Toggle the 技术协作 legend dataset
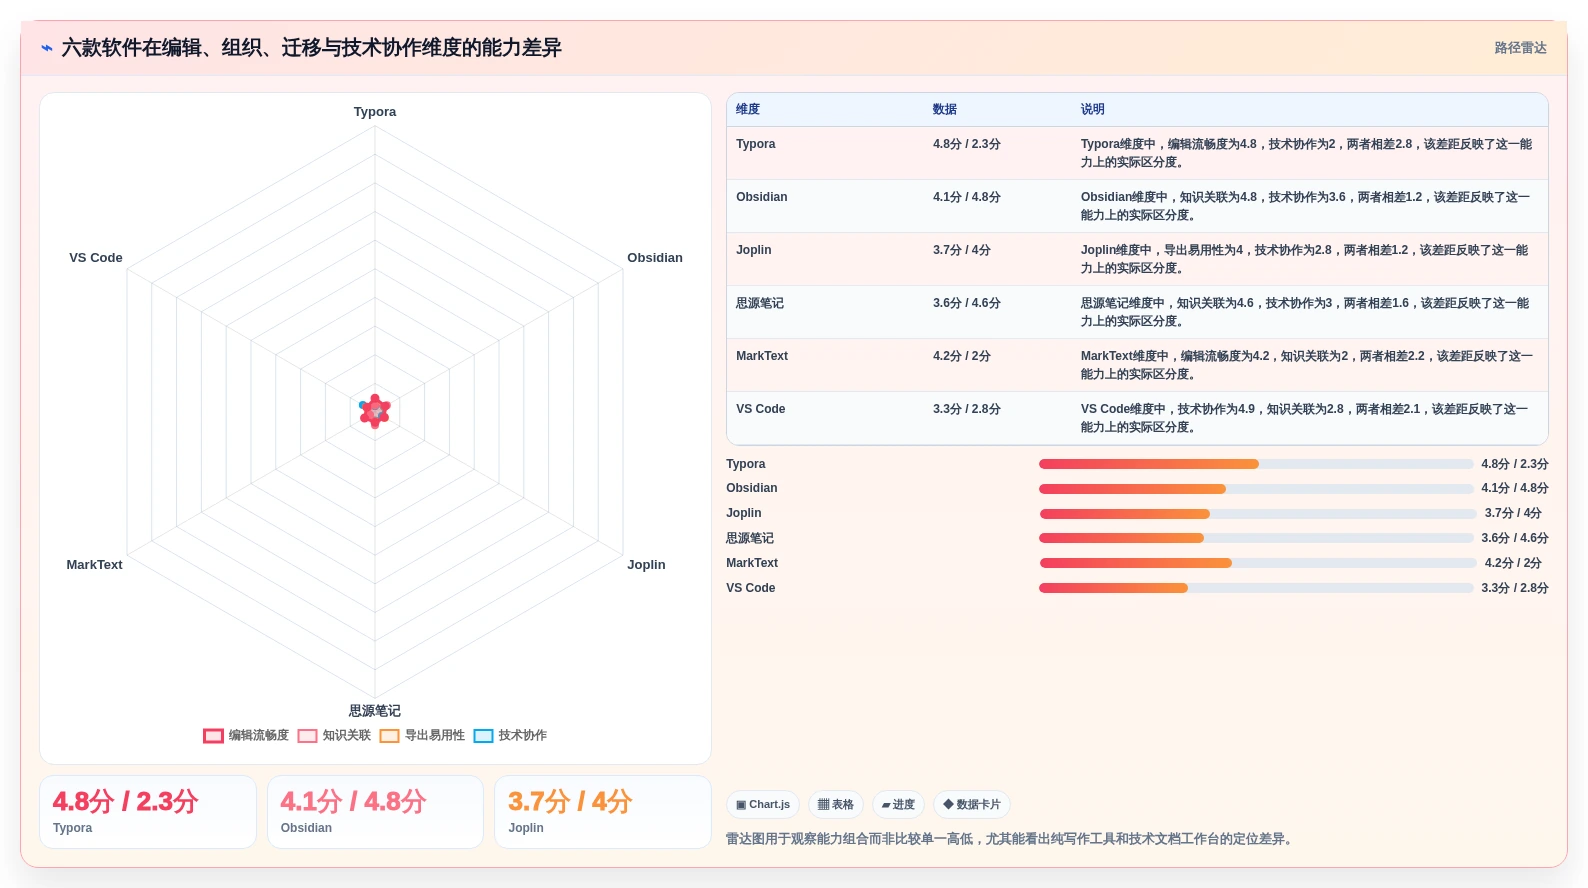Viewport: 1588px width, 888px height. coord(510,735)
